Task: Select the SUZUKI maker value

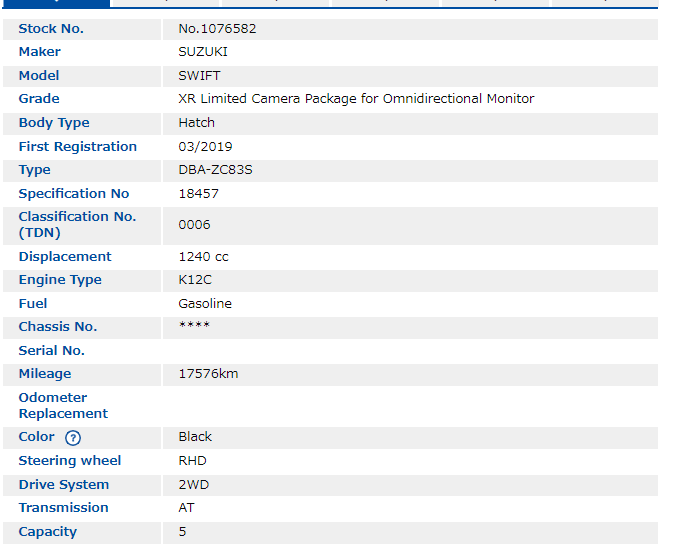Action: tap(203, 52)
